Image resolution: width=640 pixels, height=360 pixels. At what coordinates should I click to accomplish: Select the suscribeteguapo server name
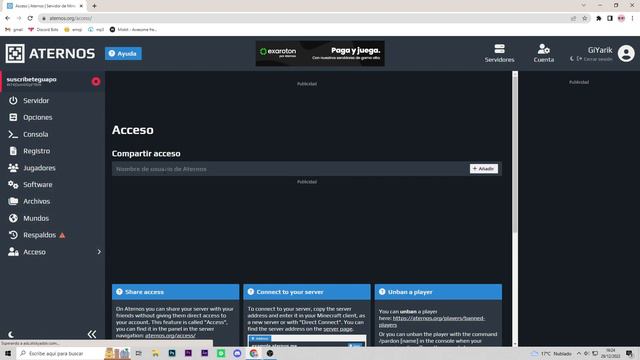click(31, 79)
